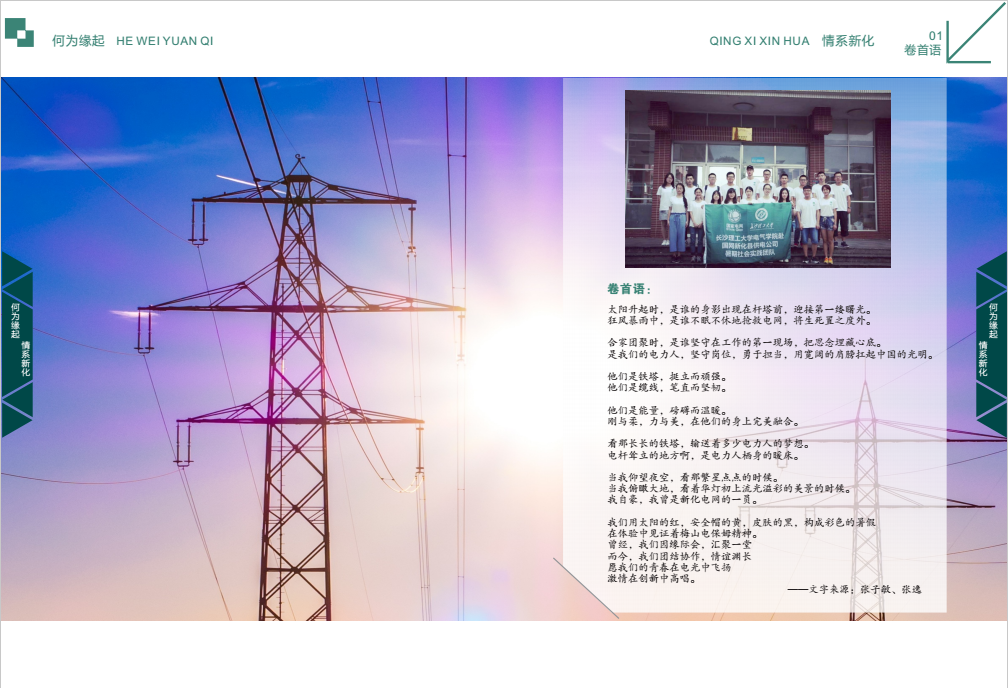Click the line starting "我们用太阳的红"
1008x688 pixels.
(742, 522)
